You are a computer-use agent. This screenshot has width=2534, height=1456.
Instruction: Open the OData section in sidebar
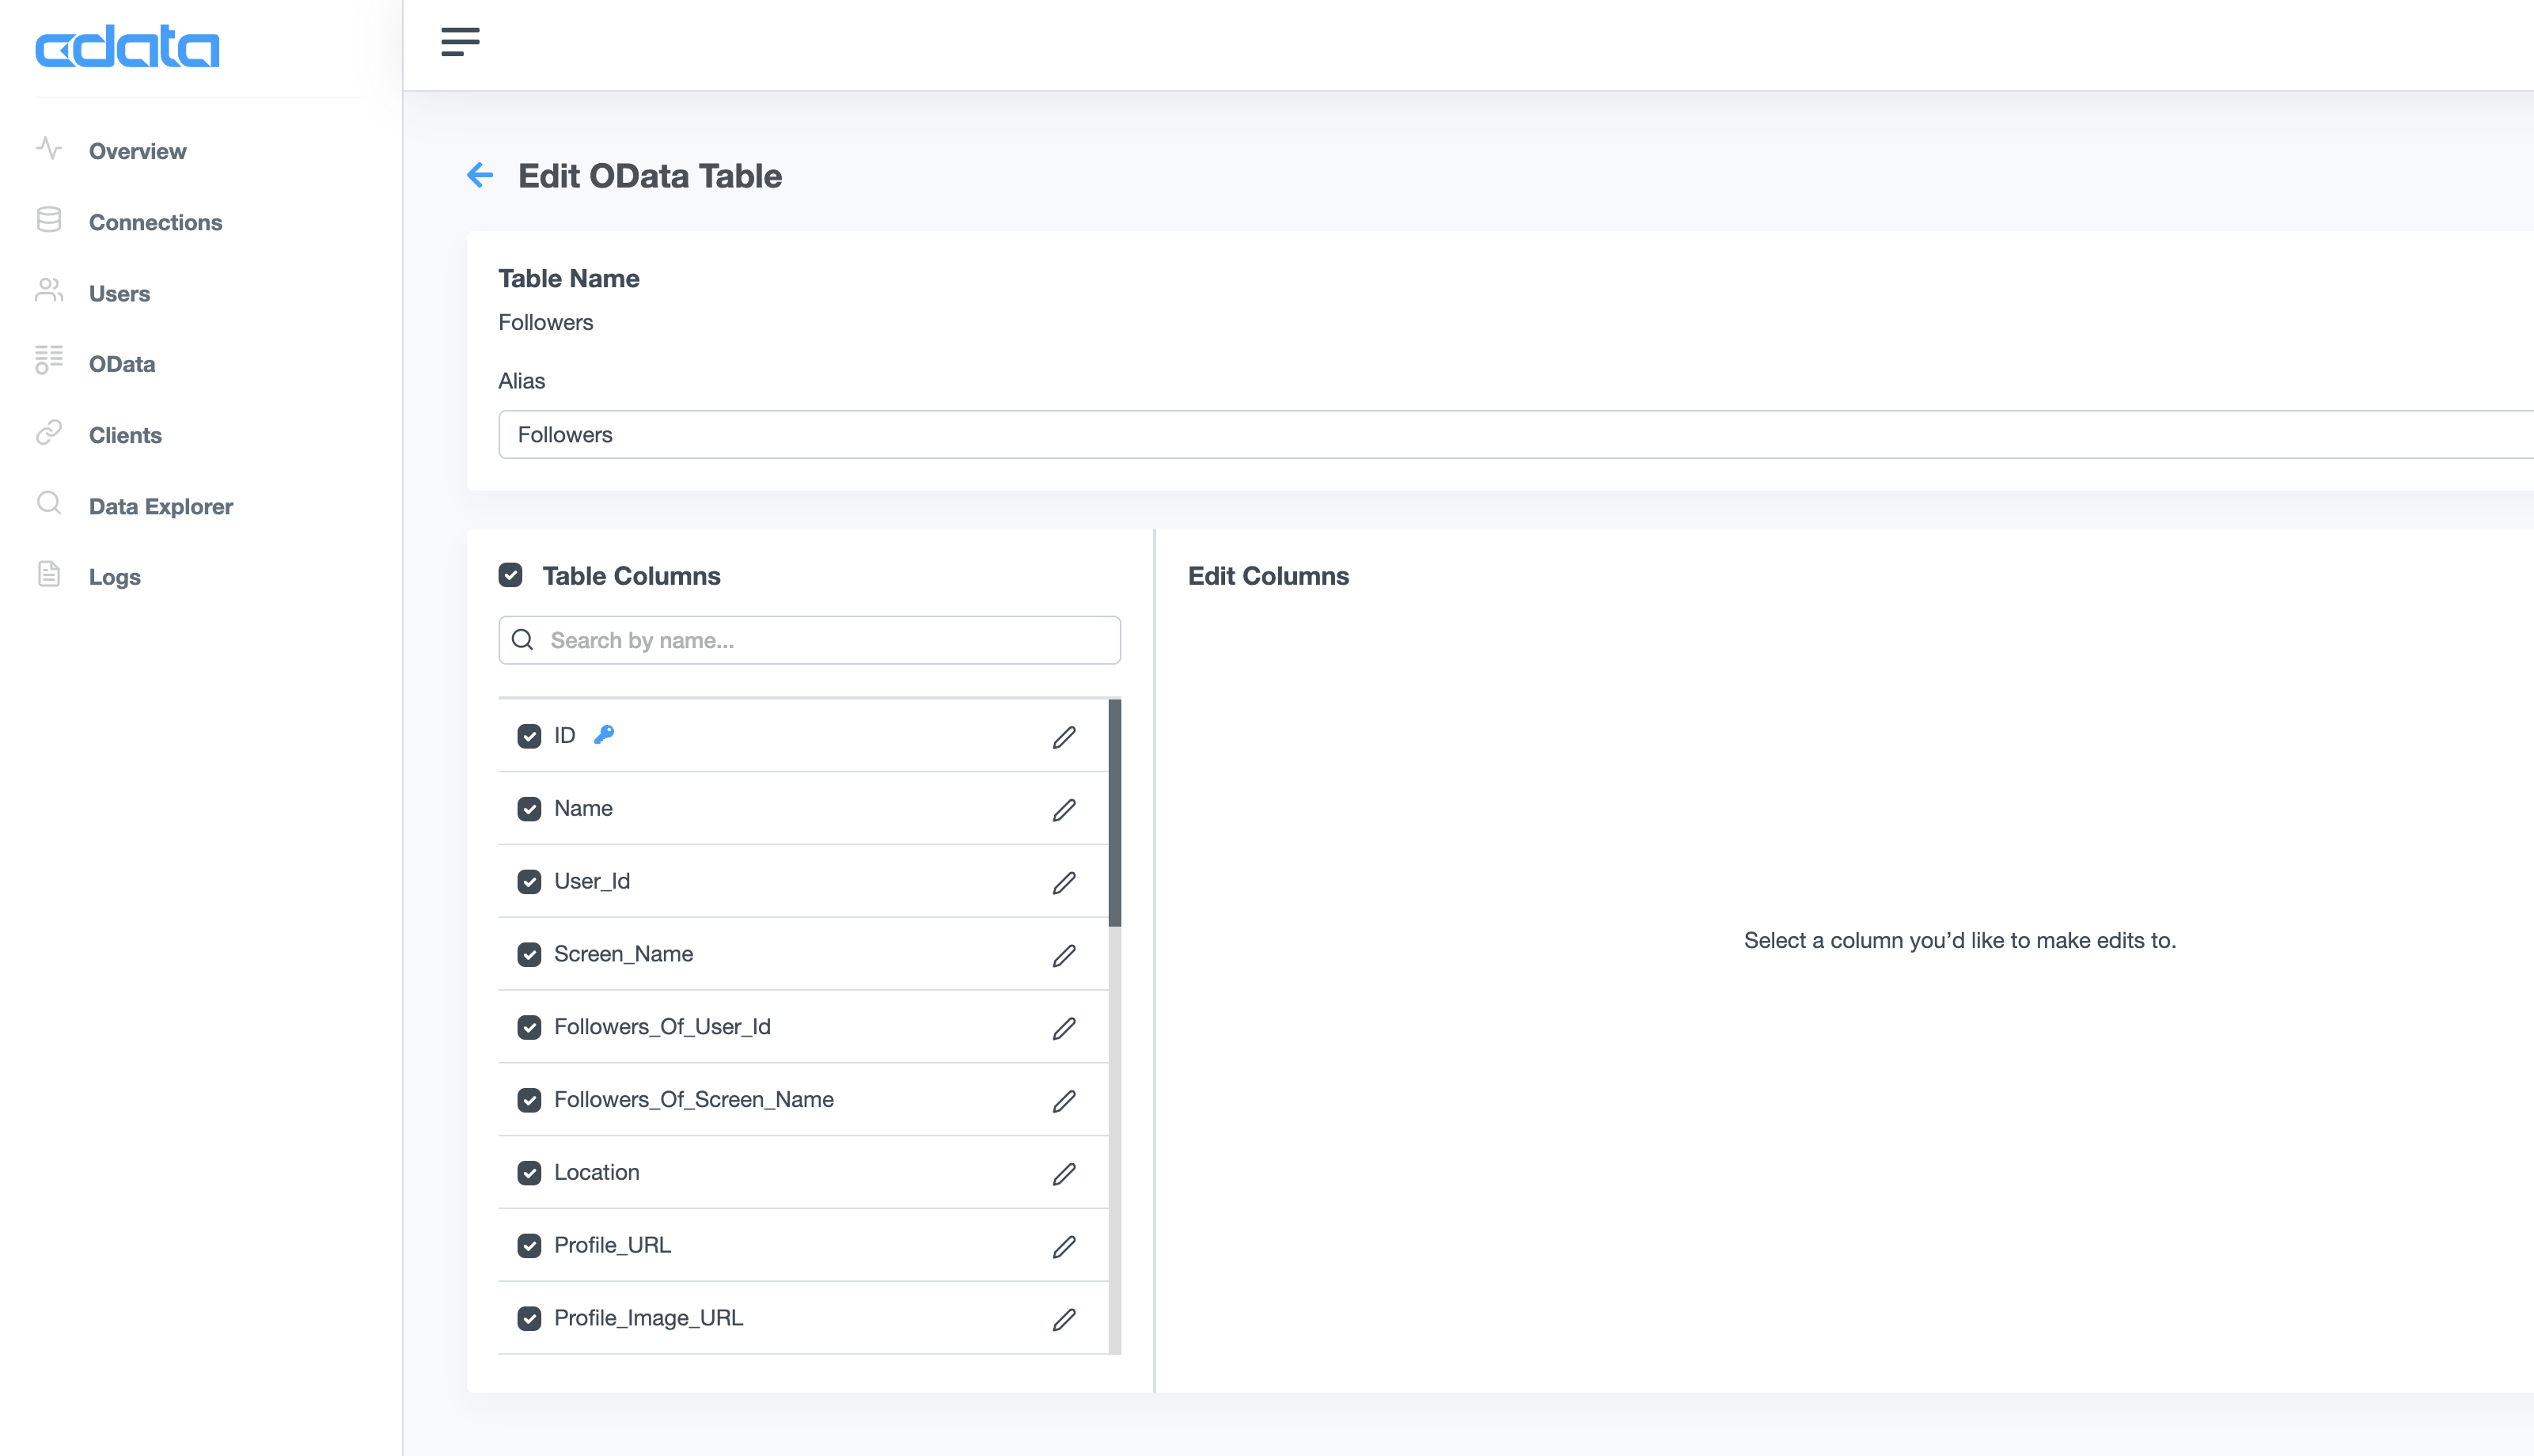click(121, 364)
